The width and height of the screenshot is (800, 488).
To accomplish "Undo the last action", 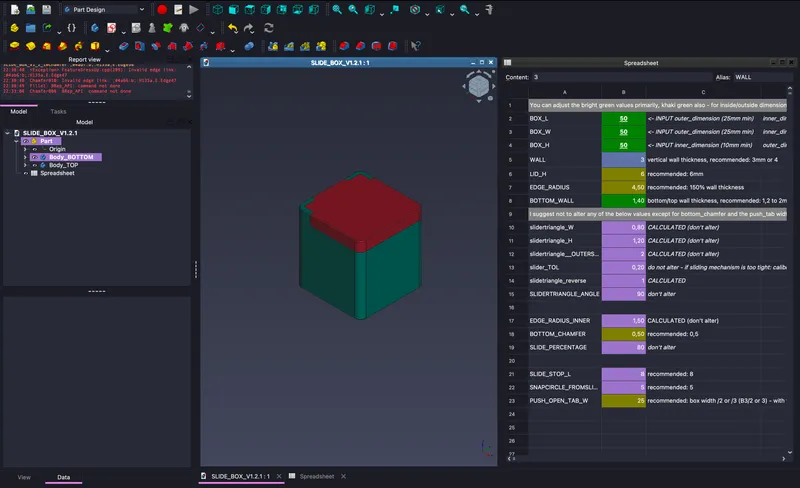I will 233,28.
